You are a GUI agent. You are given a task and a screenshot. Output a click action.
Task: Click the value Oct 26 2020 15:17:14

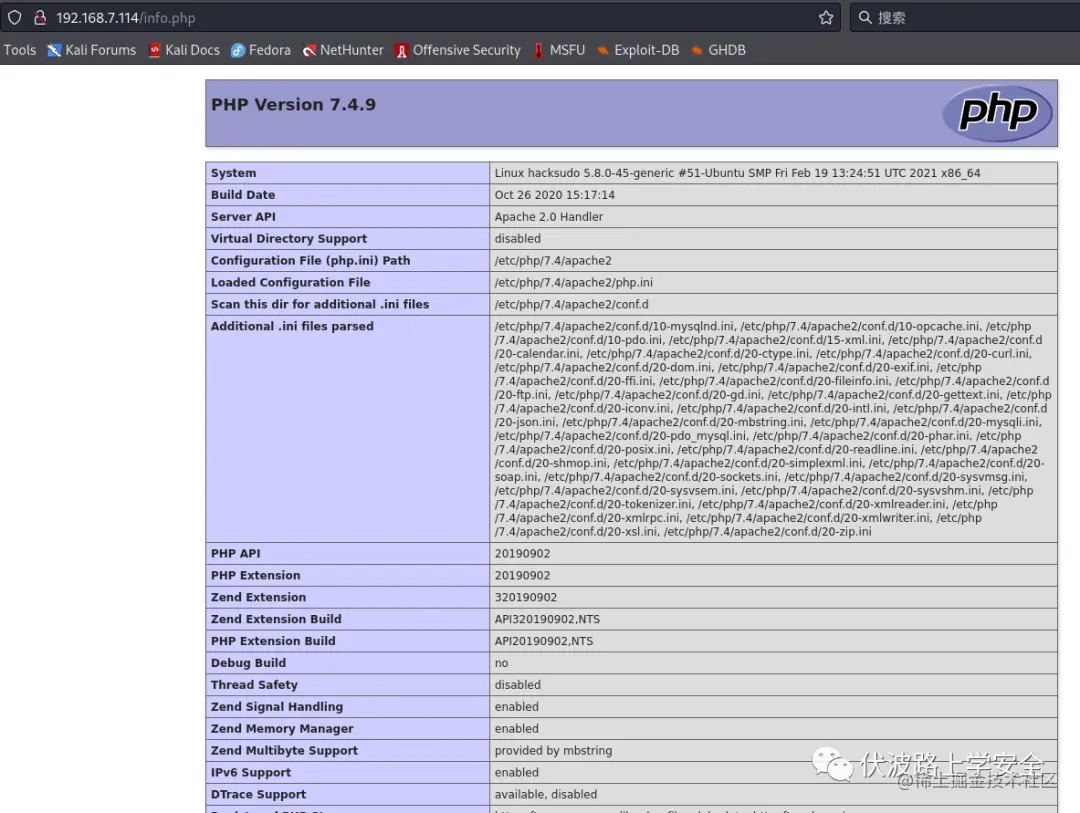tap(554, 195)
